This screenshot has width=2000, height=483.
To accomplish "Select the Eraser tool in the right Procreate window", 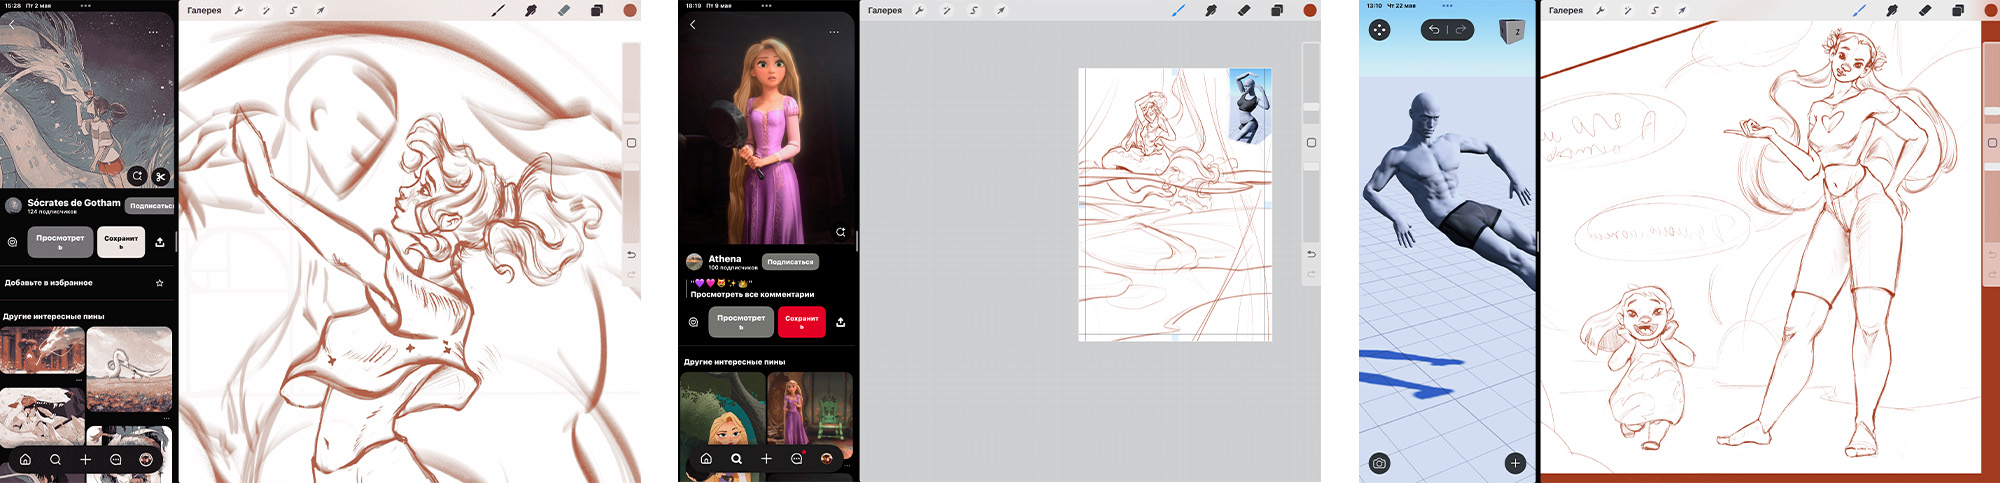I will (1924, 11).
